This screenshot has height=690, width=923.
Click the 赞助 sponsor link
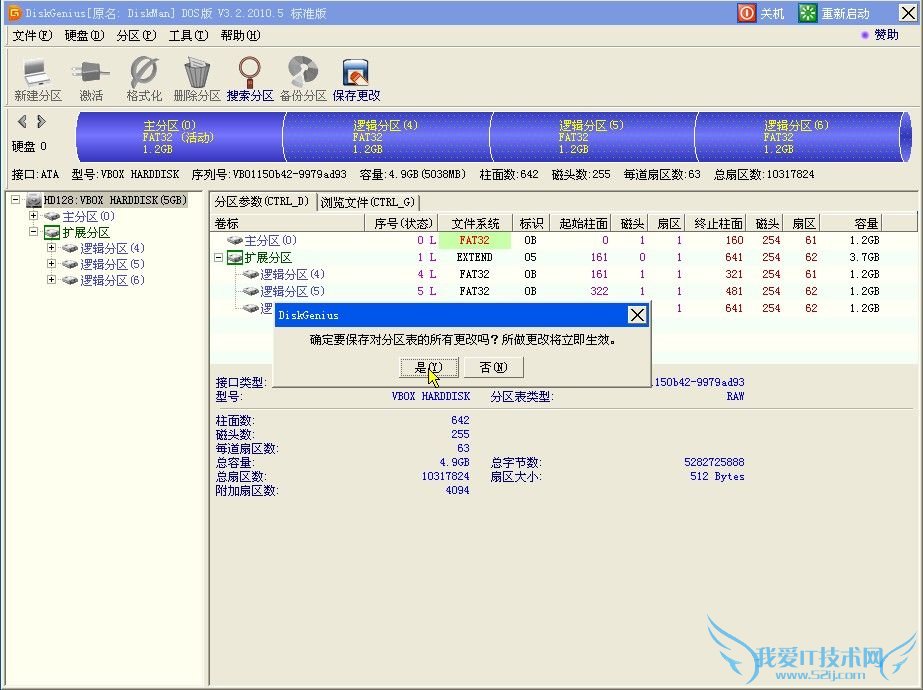tap(886, 35)
